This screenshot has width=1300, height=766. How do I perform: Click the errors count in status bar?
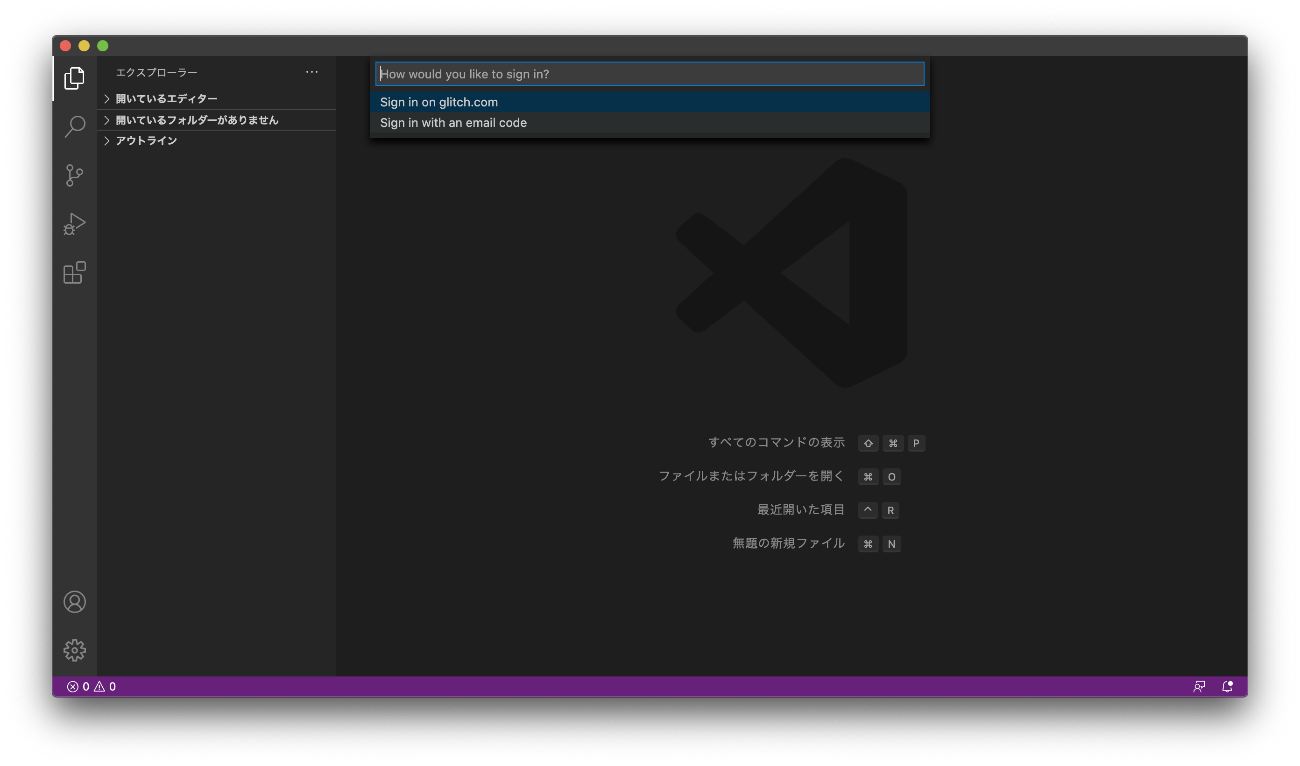point(78,687)
